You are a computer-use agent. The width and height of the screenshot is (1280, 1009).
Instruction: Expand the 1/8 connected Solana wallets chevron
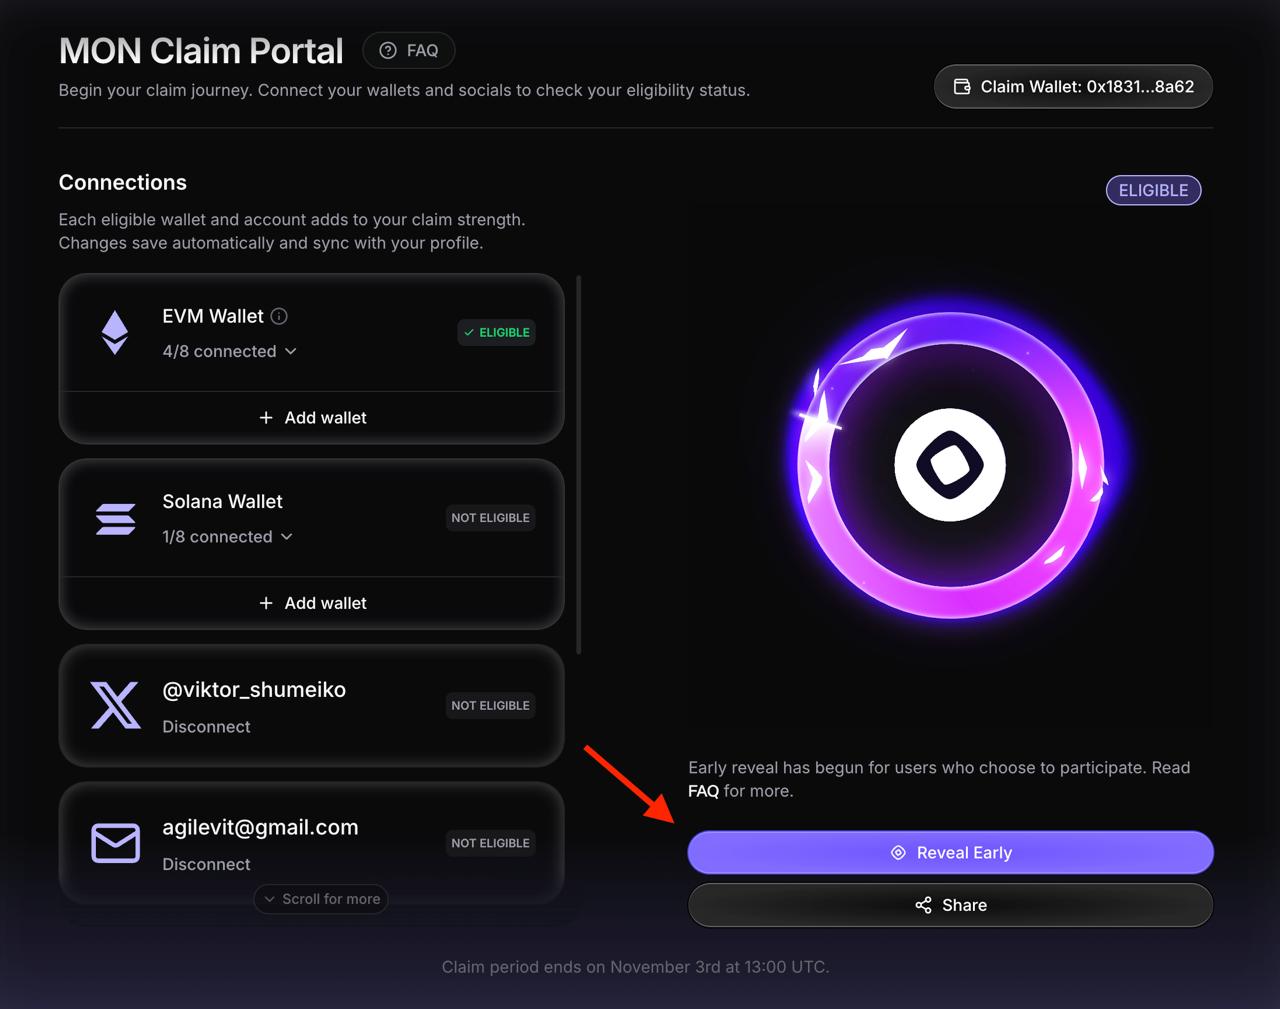coord(287,537)
